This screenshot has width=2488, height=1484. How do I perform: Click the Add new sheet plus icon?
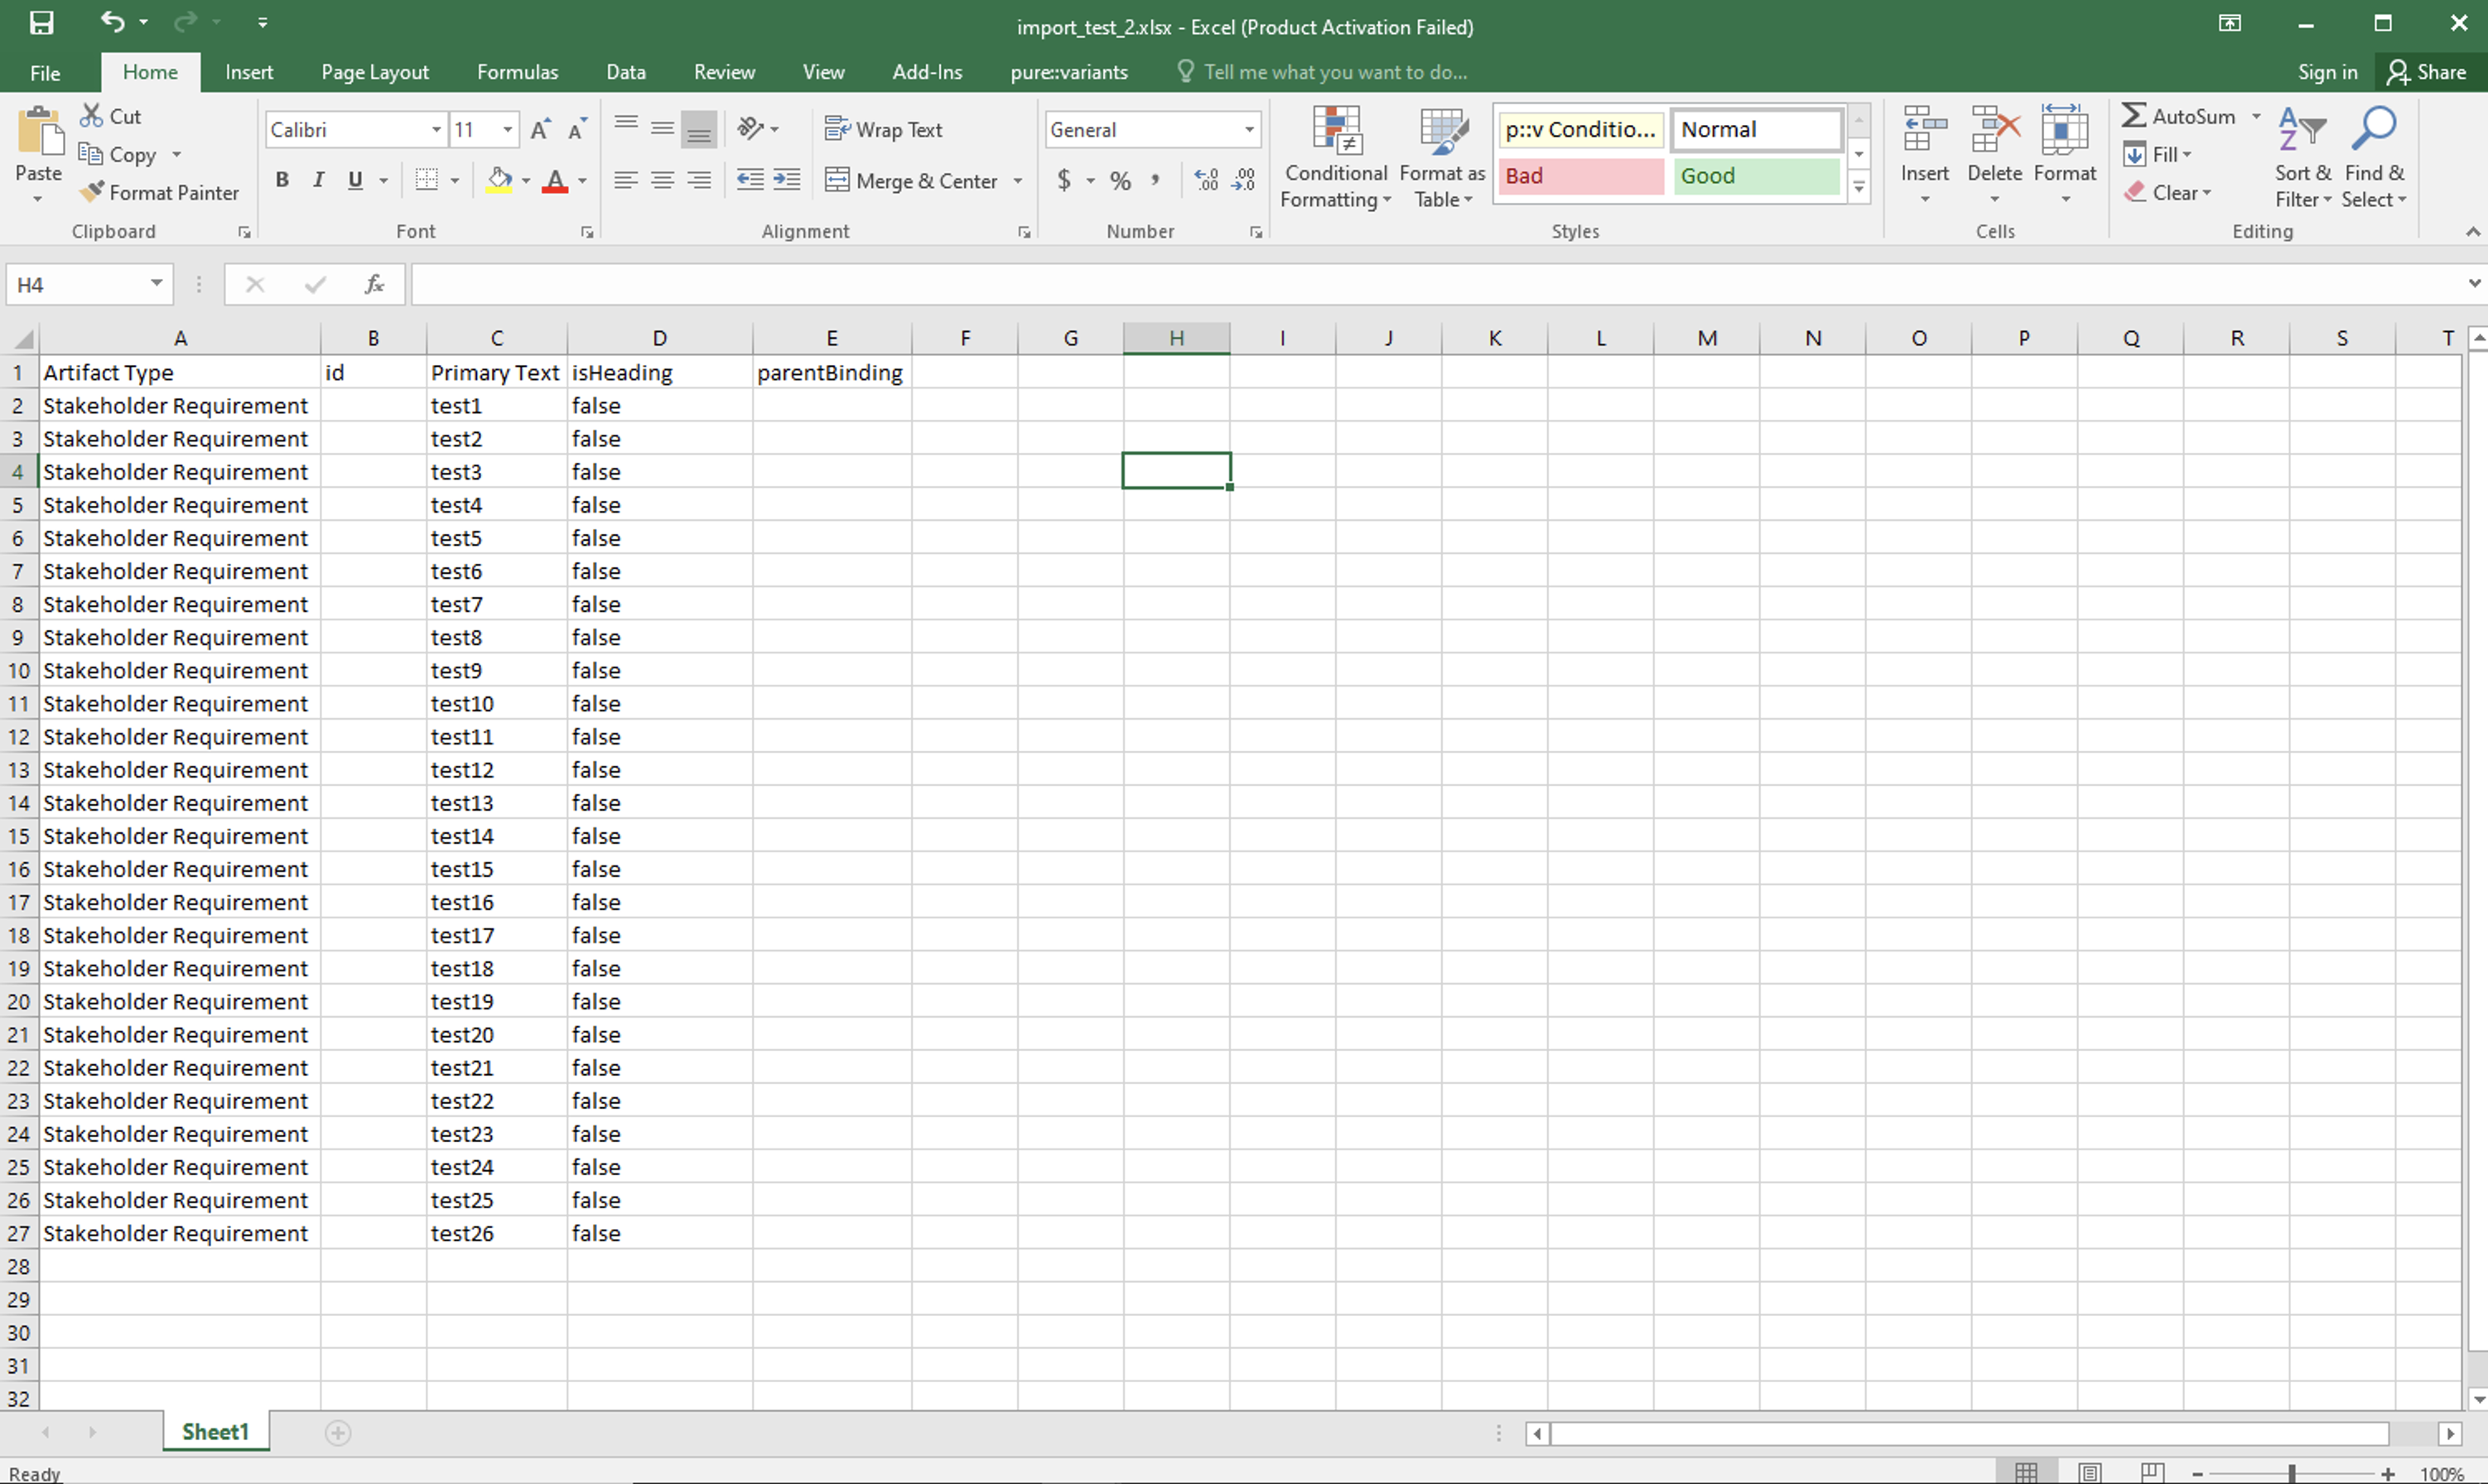coord(338,1433)
